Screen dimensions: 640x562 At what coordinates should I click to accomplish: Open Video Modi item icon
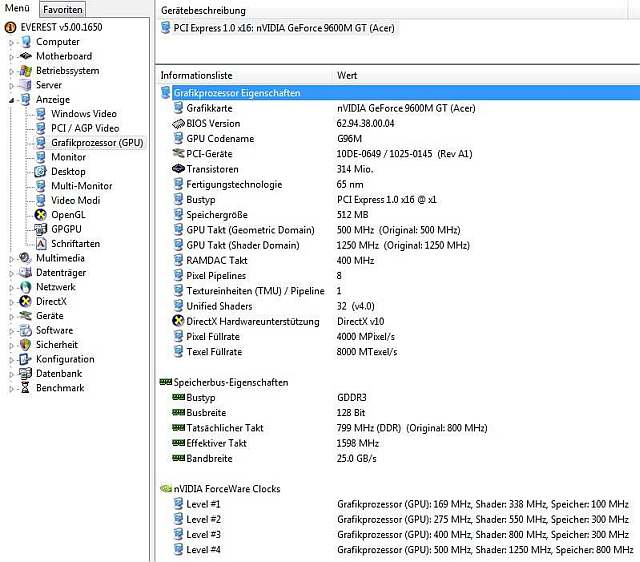[x=40, y=200]
